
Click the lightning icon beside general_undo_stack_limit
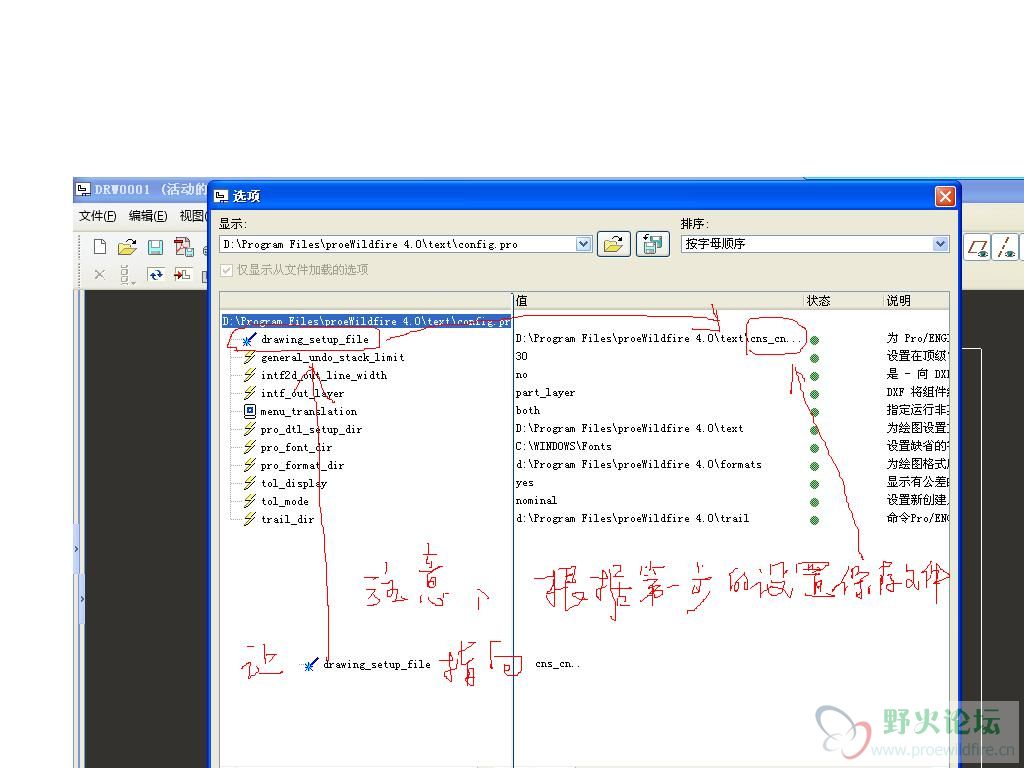(249, 357)
